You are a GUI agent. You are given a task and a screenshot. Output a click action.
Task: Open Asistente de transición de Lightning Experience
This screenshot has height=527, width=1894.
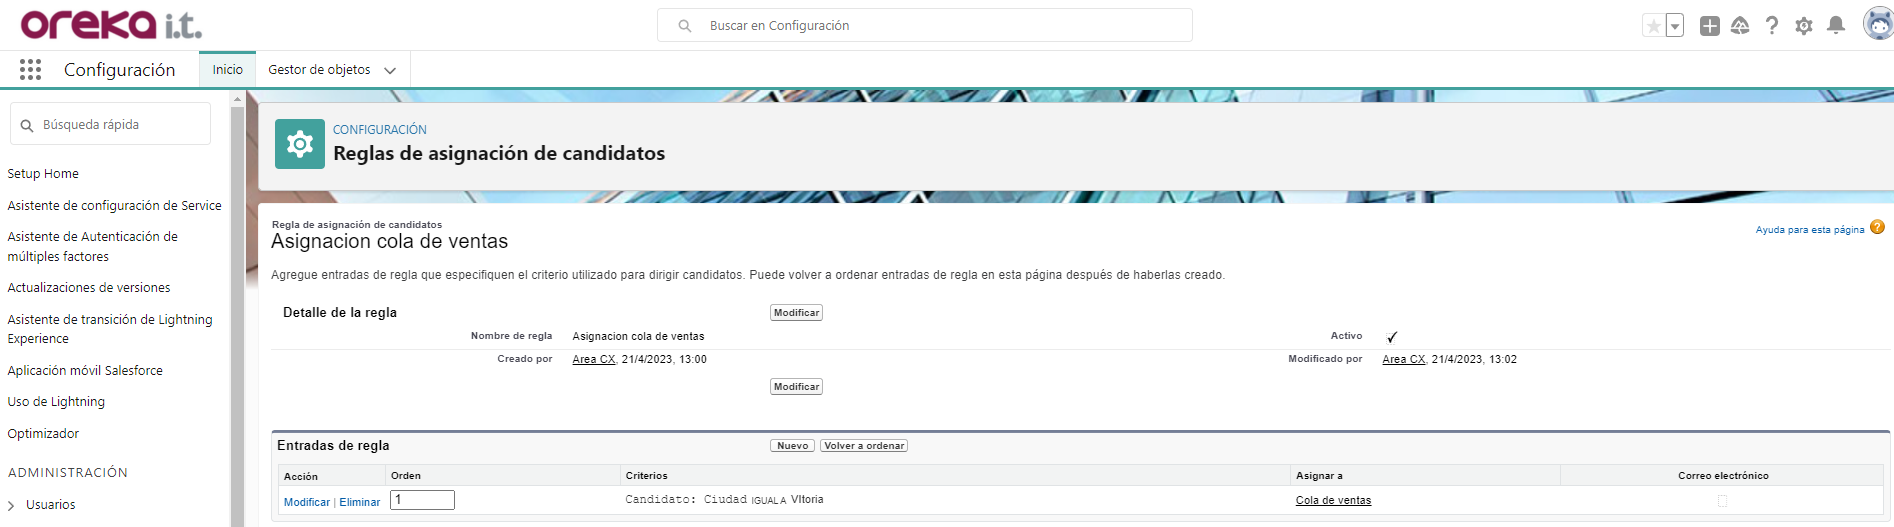110,329
